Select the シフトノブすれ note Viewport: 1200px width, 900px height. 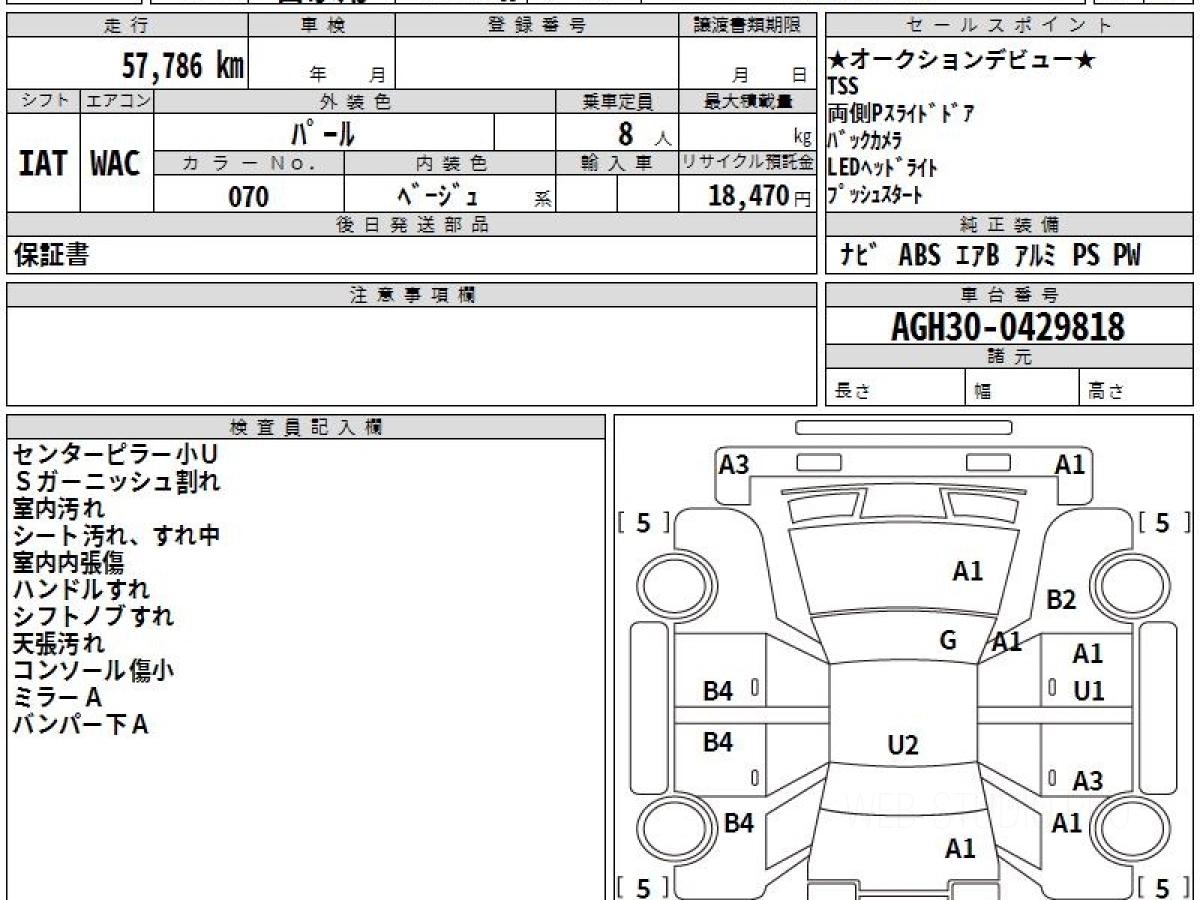(x=93, y=616)
